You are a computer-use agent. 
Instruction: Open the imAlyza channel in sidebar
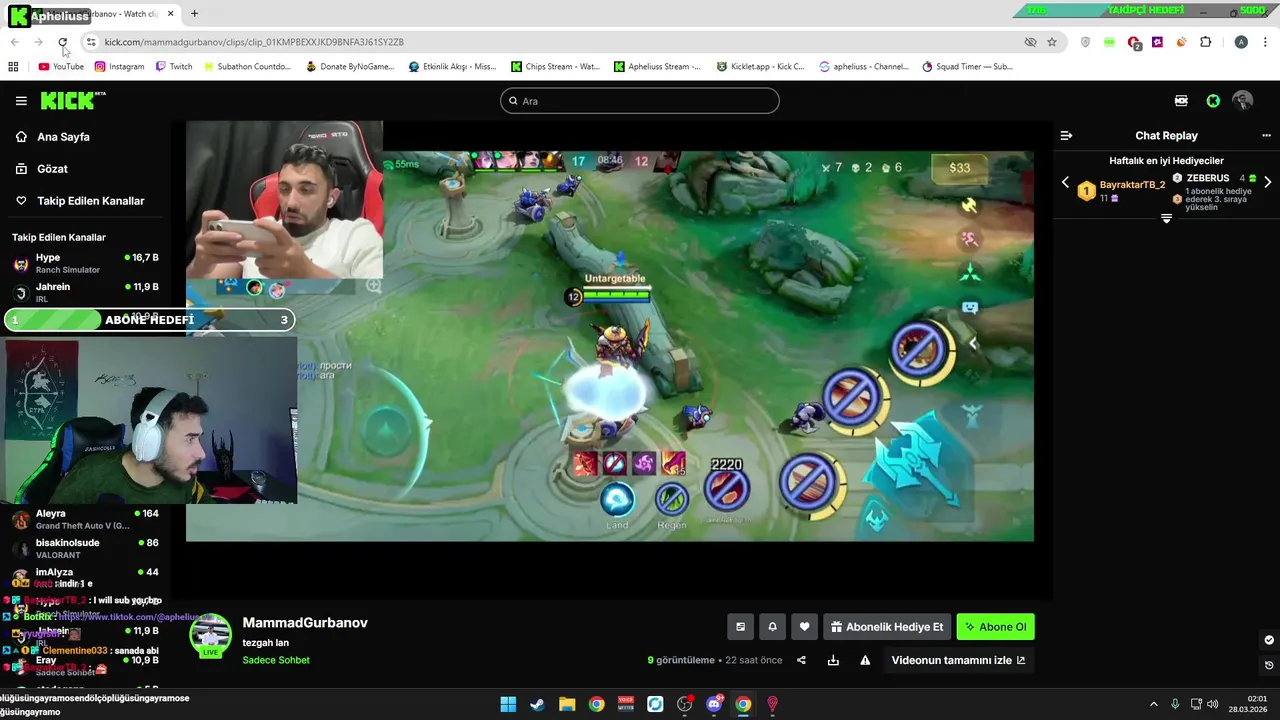(x=85, y=573)
